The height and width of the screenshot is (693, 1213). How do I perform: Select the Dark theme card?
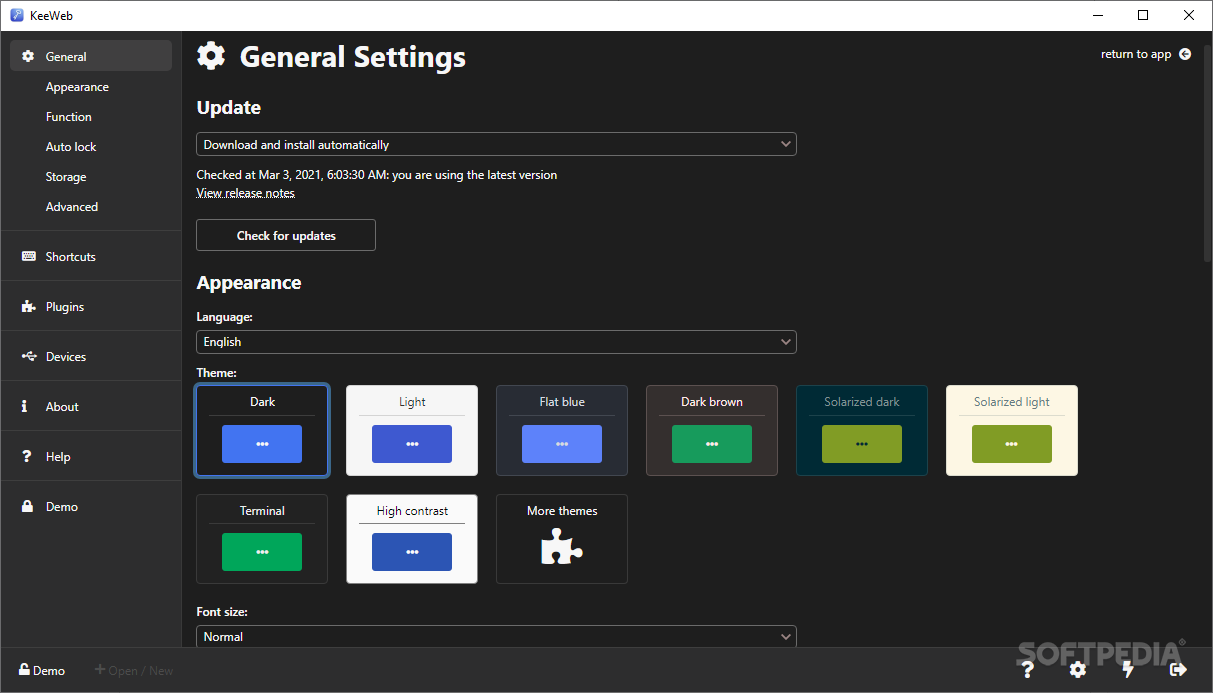coord(262,430)
